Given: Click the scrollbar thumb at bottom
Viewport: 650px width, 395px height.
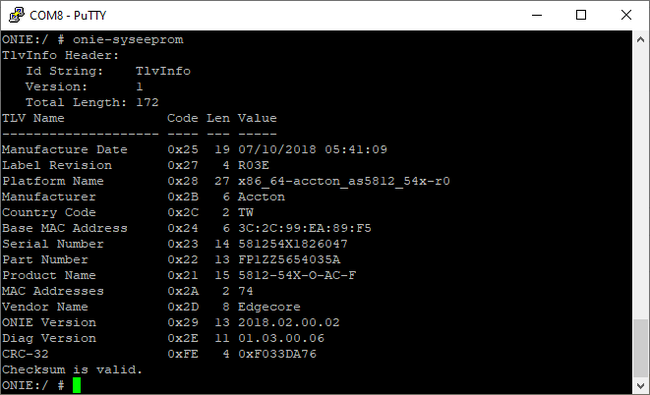Looking at the screenshot, I should coord(640,349).
